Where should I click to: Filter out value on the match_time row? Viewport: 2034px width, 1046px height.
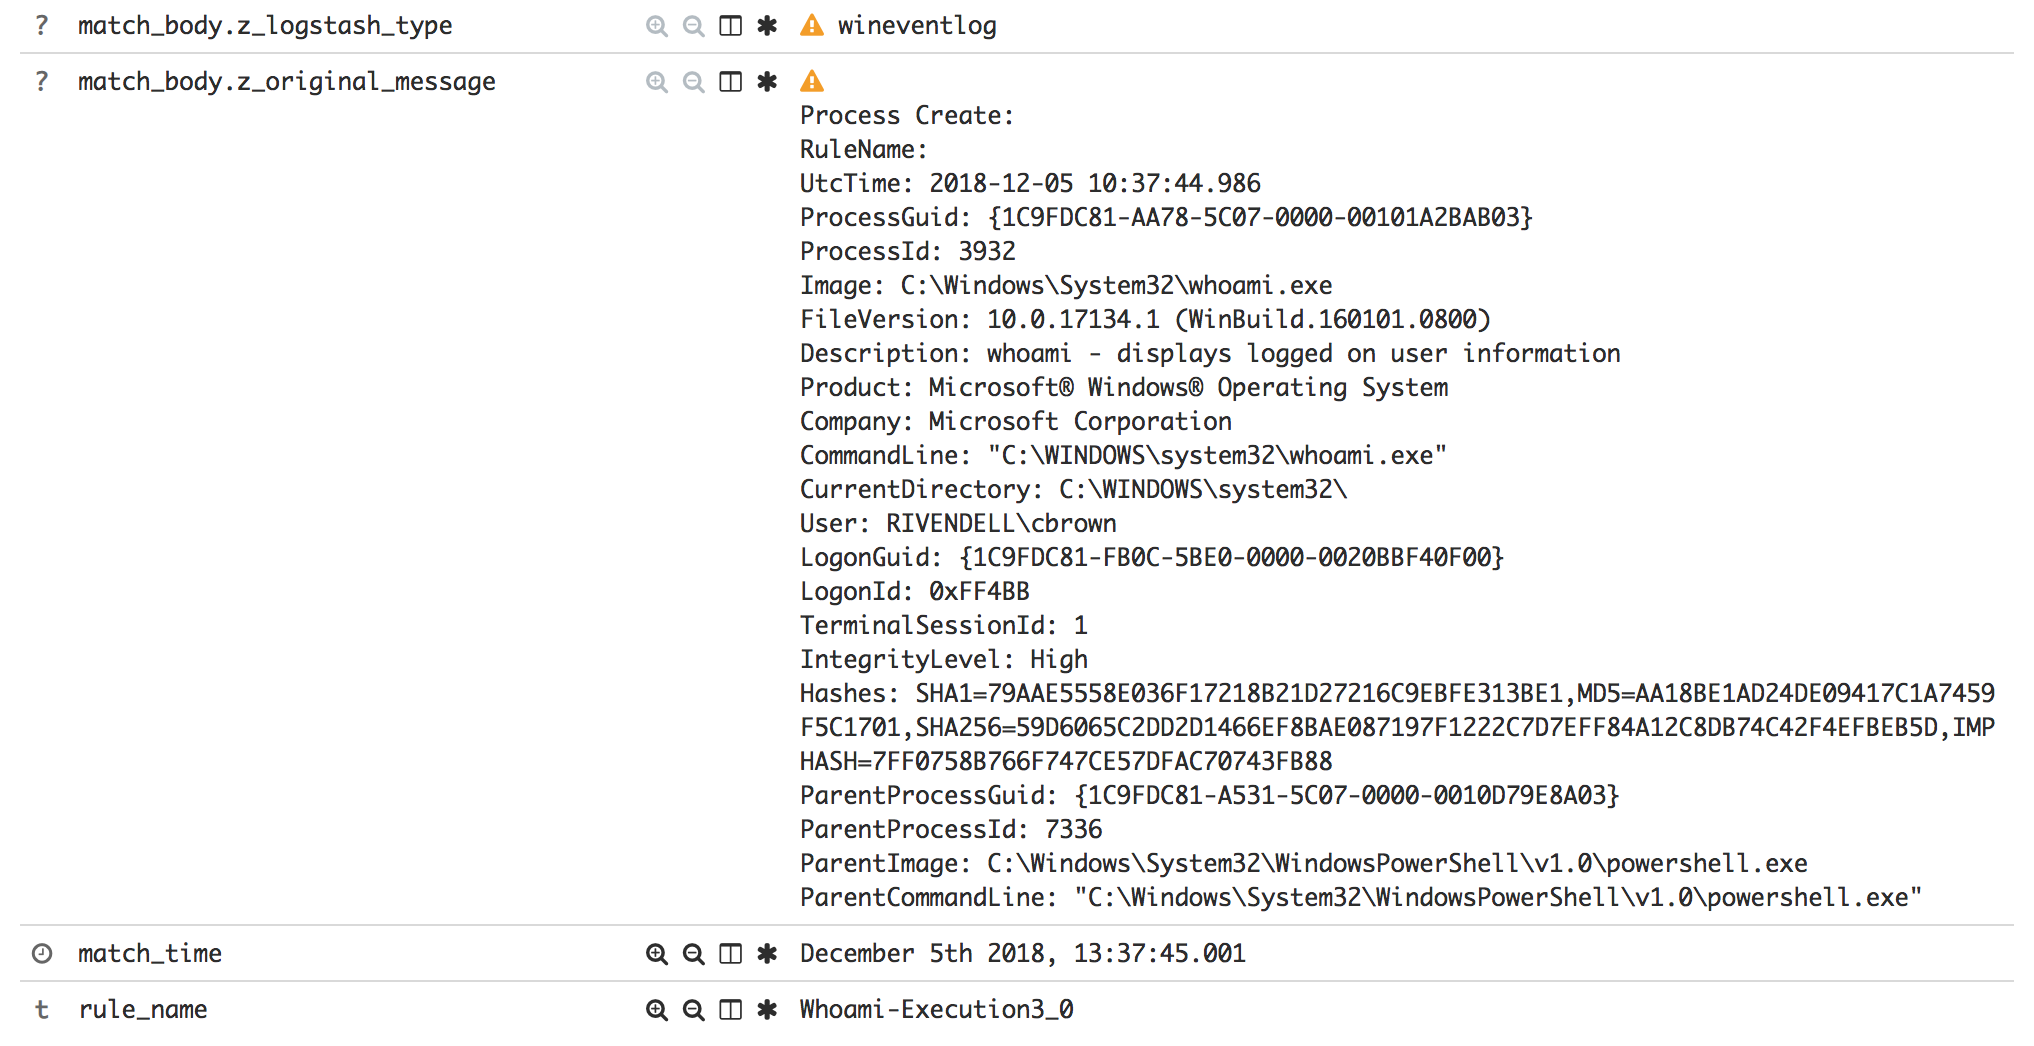(x=693, y=954)
